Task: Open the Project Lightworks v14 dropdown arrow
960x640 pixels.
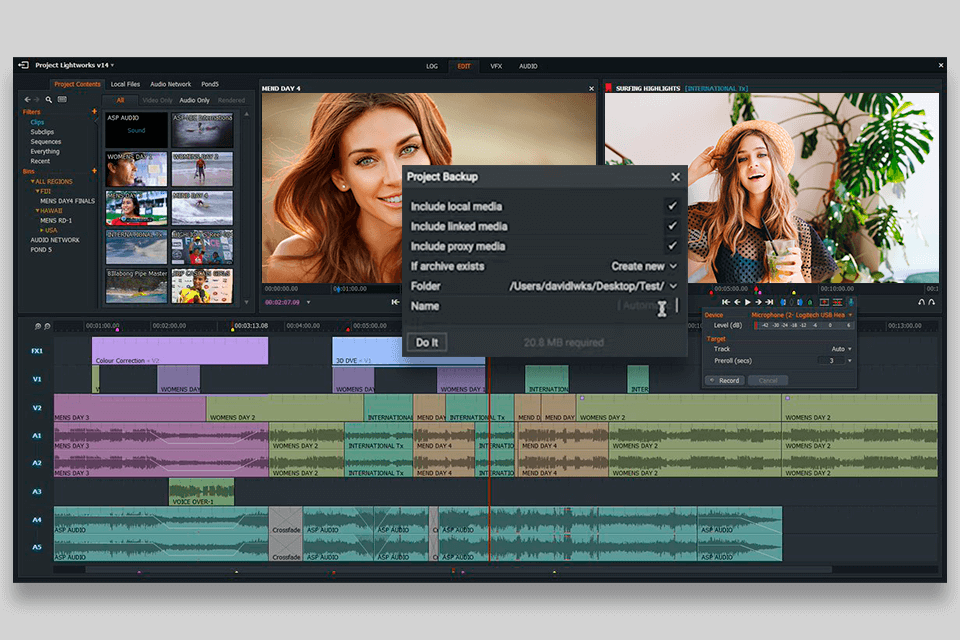Action: 112,65
